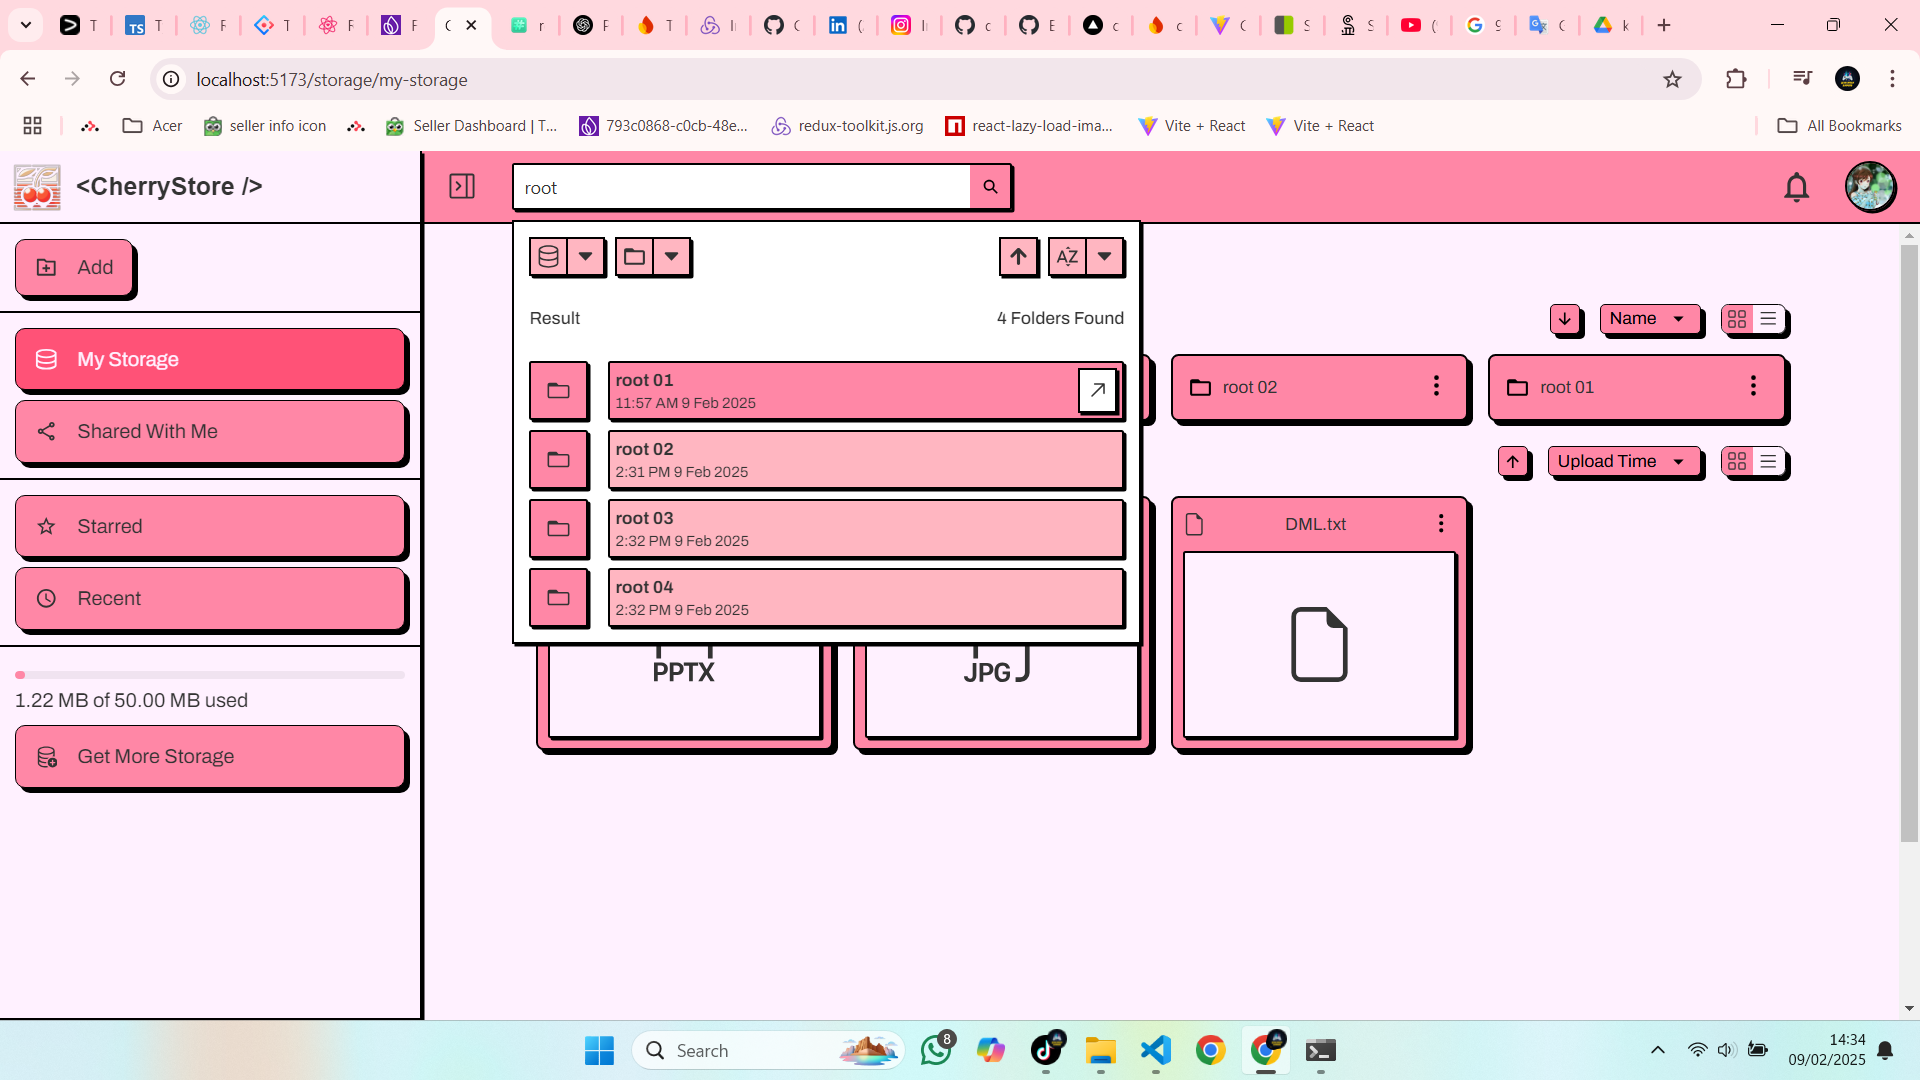
Task: Toggle search results ascending order arrow
Action: click(1018, 257)
